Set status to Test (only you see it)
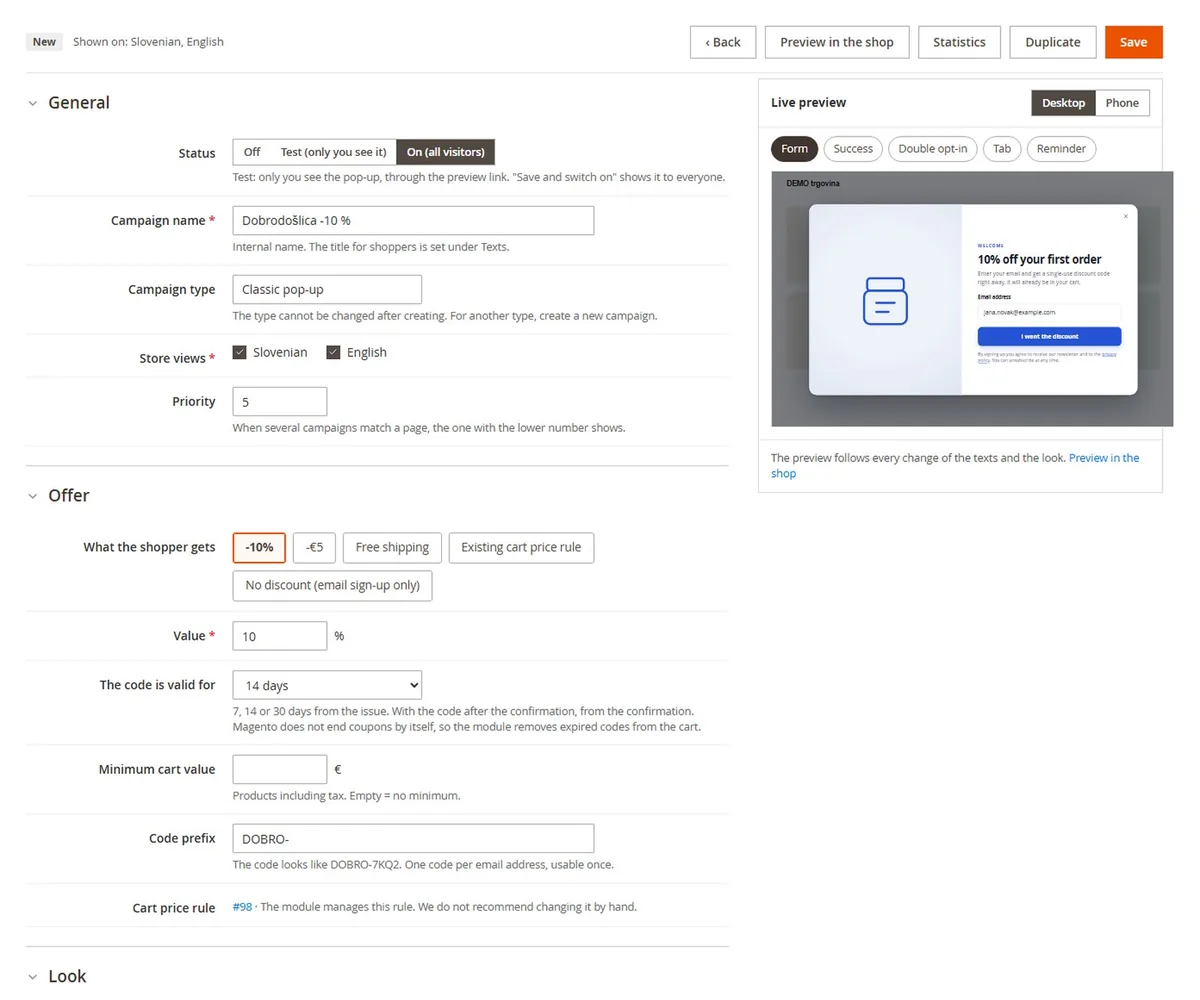1200x1000 pixels. [333, 152]
